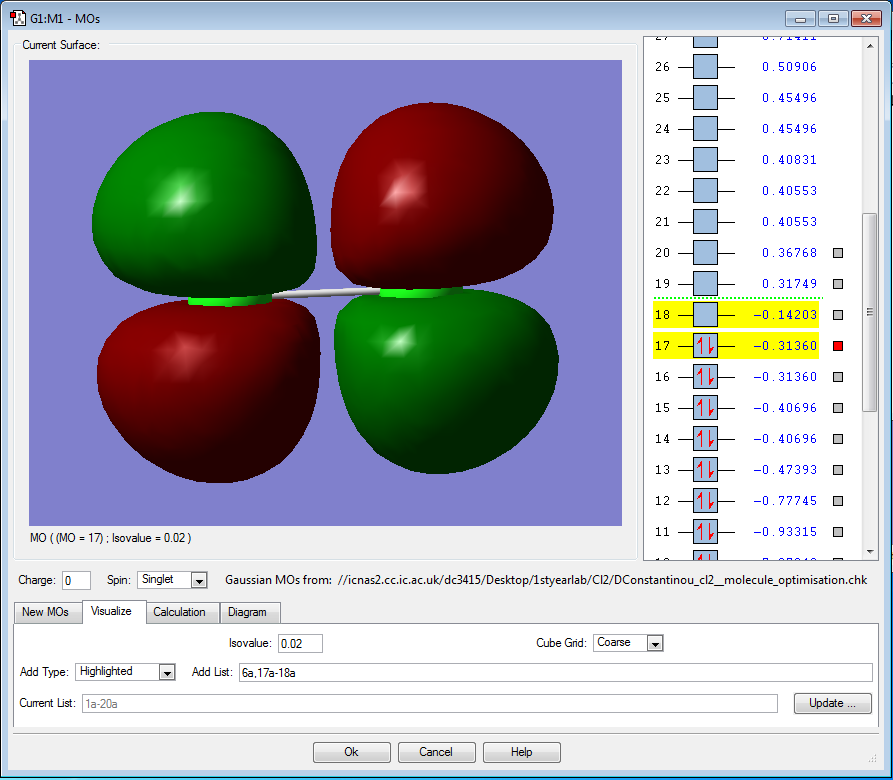
Task: Select the orbital box for MO 22
Action: (705, 191)
